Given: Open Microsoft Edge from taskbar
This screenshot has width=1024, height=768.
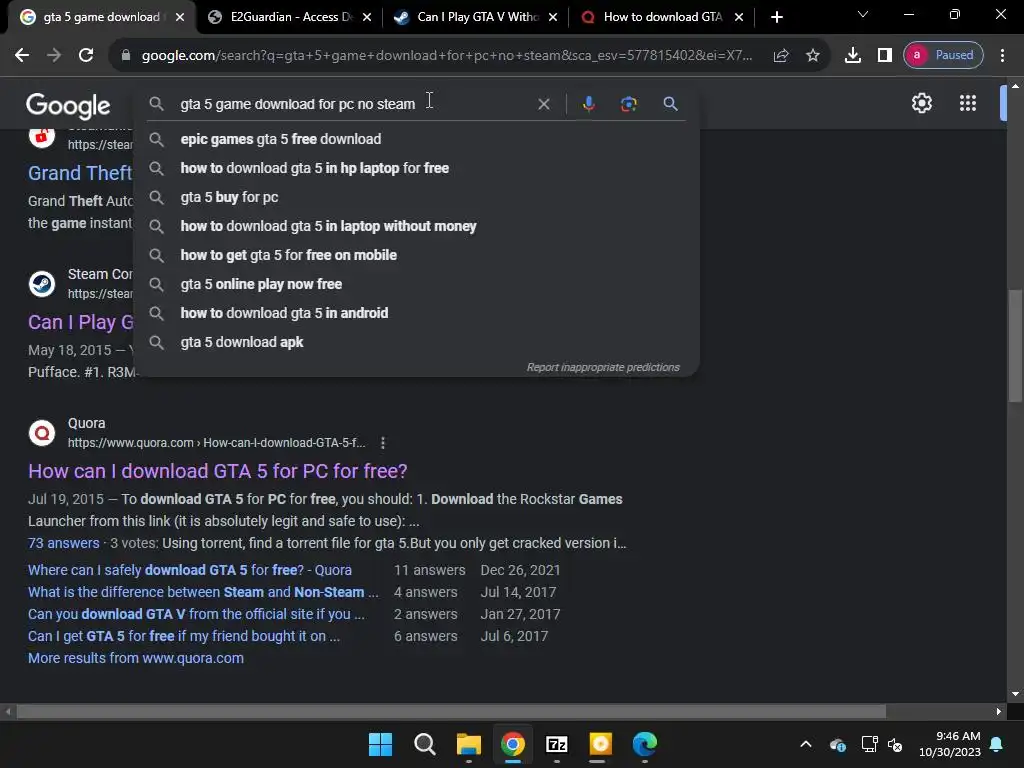Looking at the screenshot, I should pyautogui.click(x=645, y=744).
